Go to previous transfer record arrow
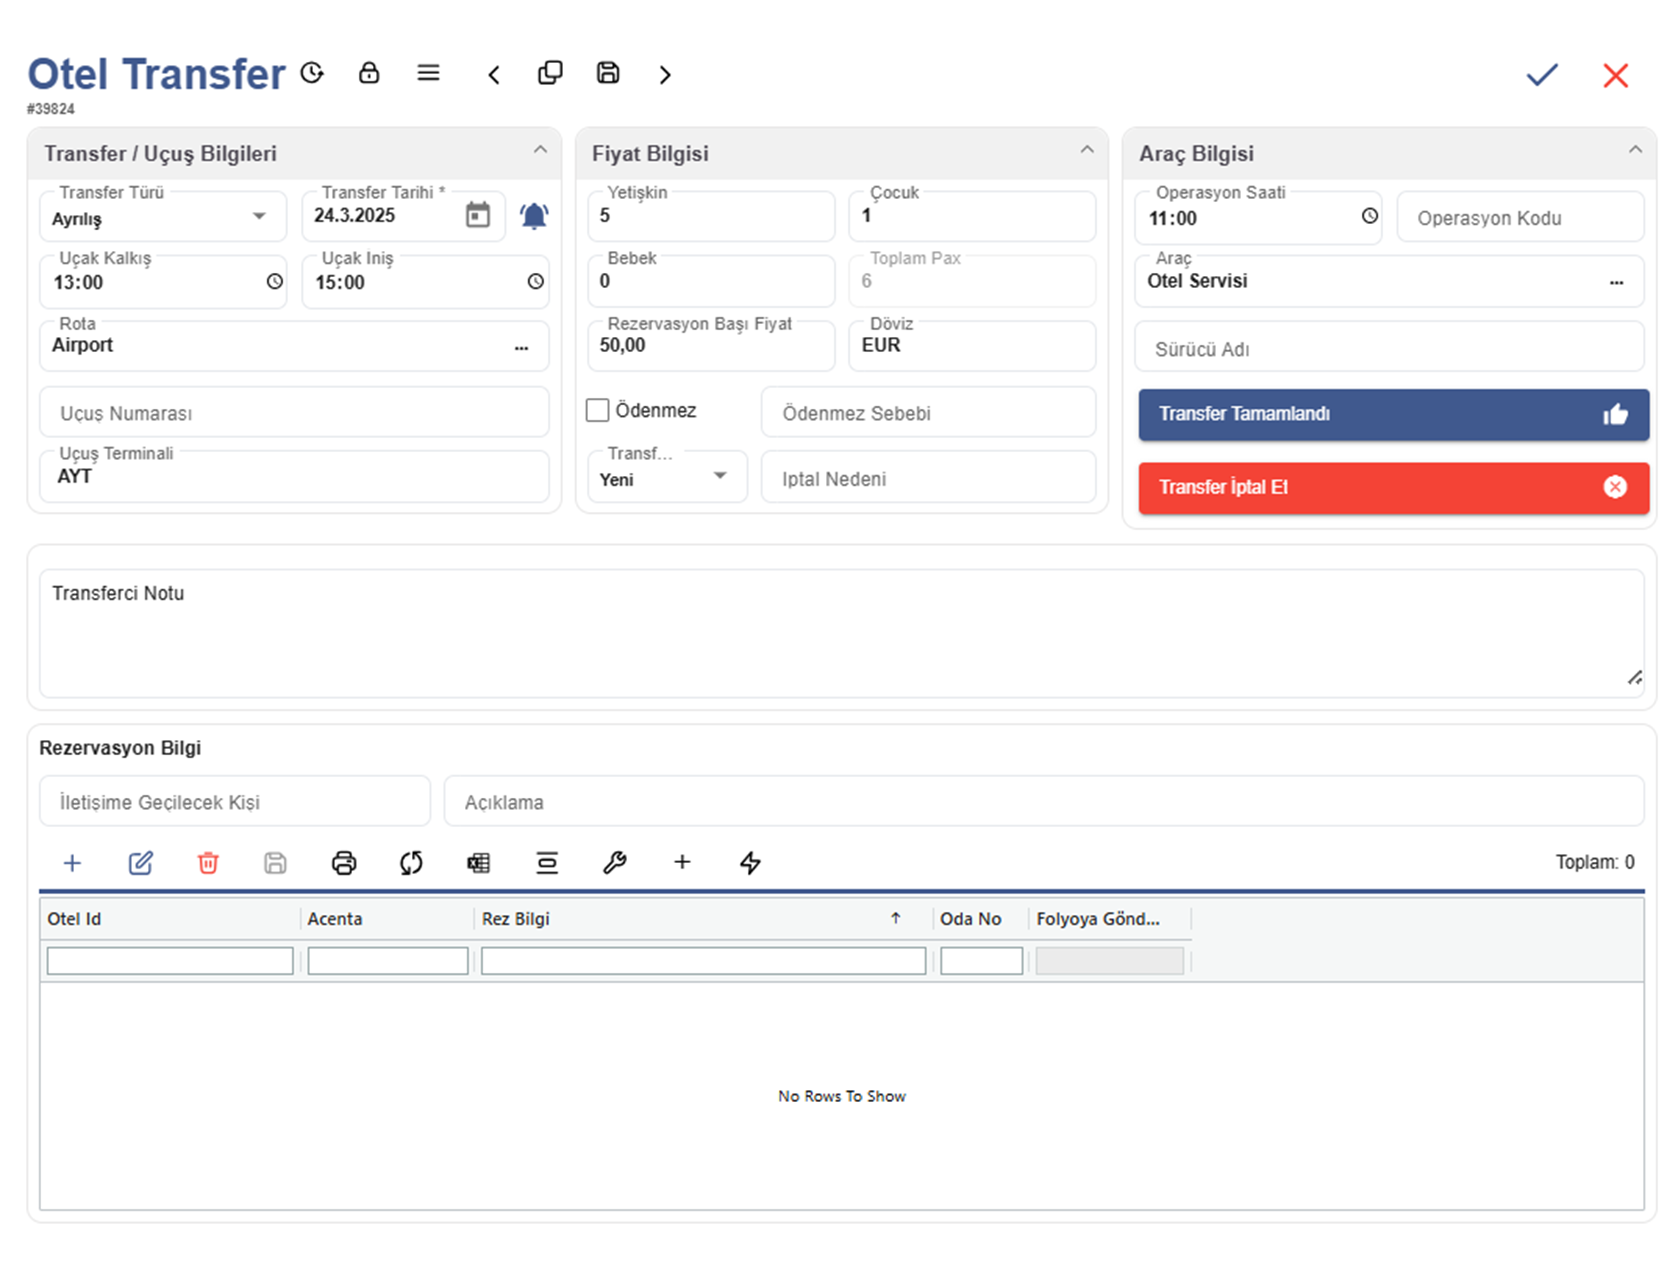 click(x=494, y=75)
